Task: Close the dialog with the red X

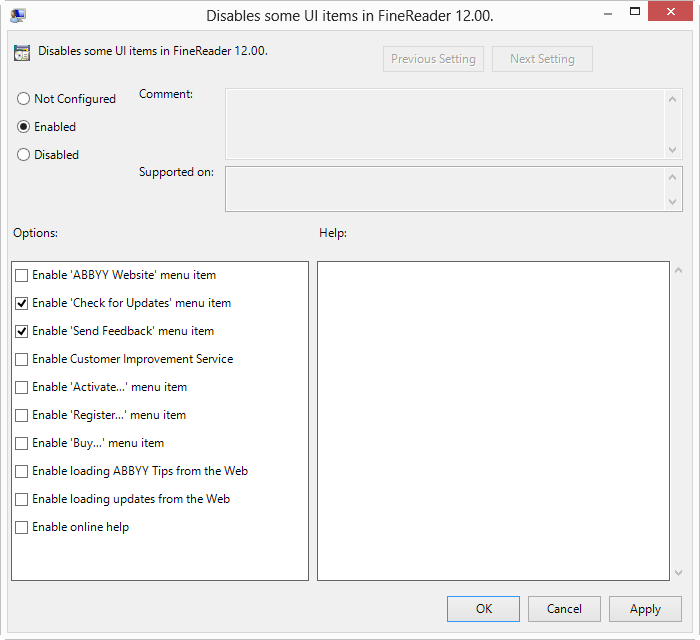Action: (x=671, y=12)
